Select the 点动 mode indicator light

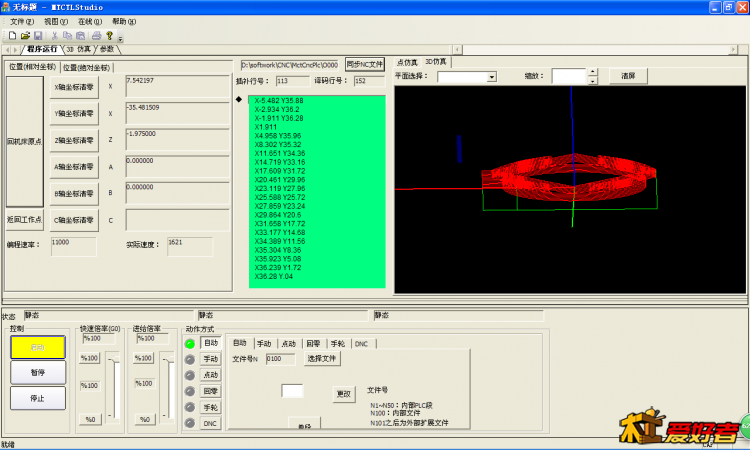coord(190,375)
